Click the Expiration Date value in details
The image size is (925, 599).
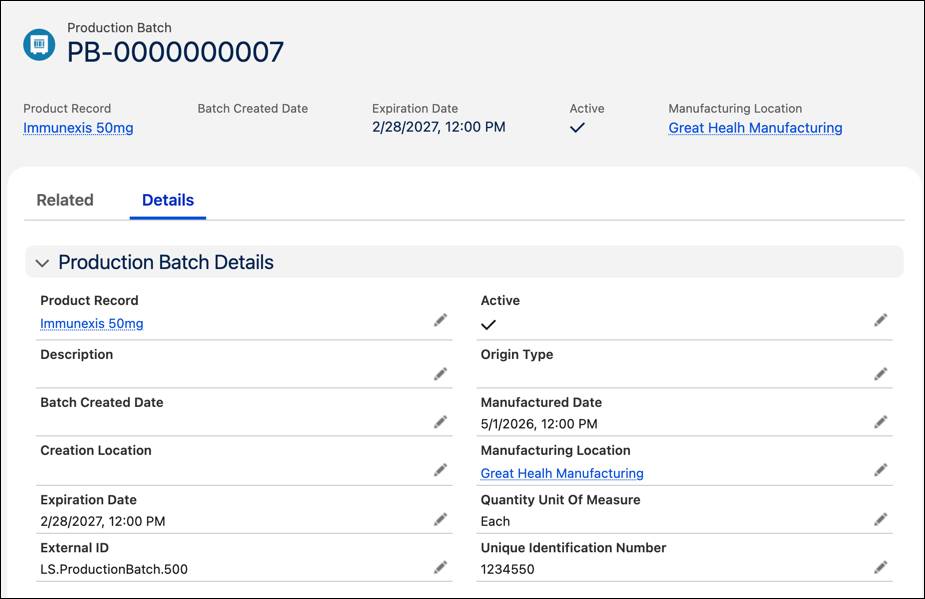(x=103, y=521)
